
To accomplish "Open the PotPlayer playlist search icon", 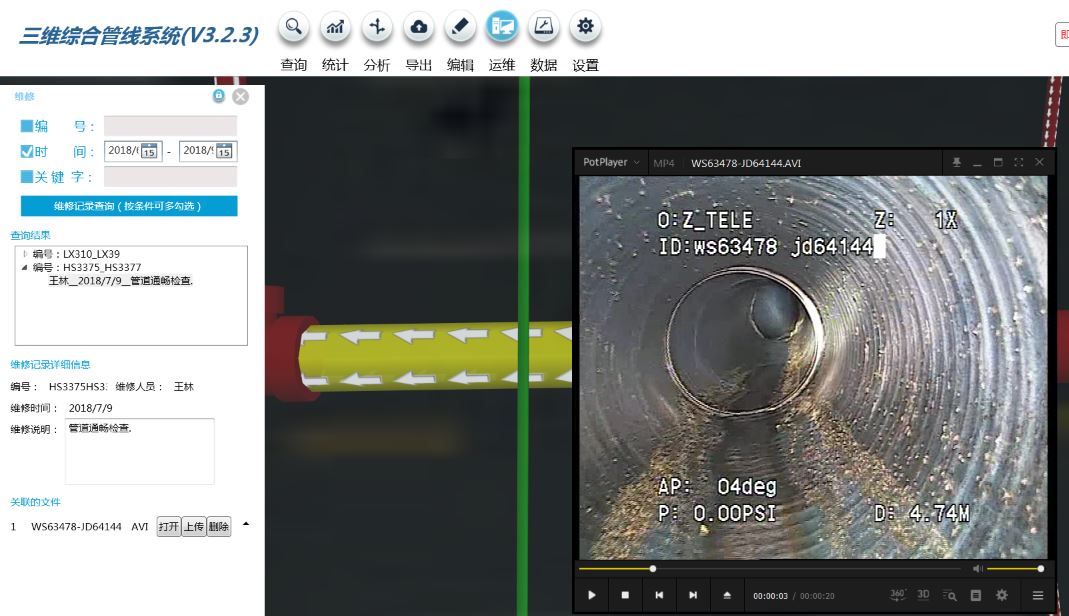I will [x=950, y=596].
